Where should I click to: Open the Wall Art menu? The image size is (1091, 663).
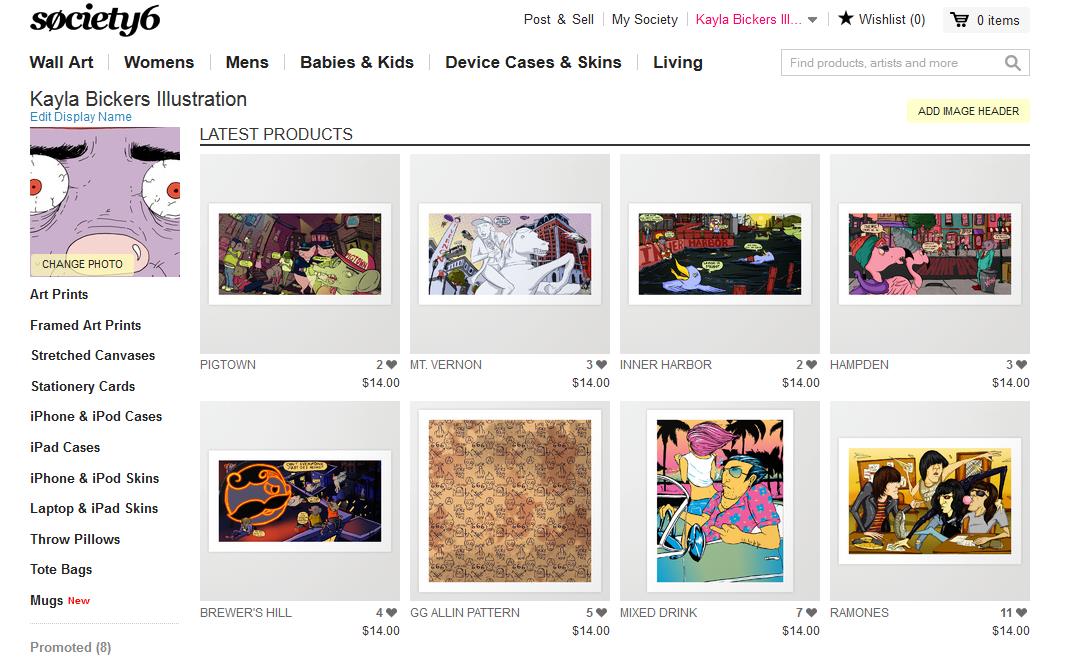pyautogui.click(x=61, y=63)
